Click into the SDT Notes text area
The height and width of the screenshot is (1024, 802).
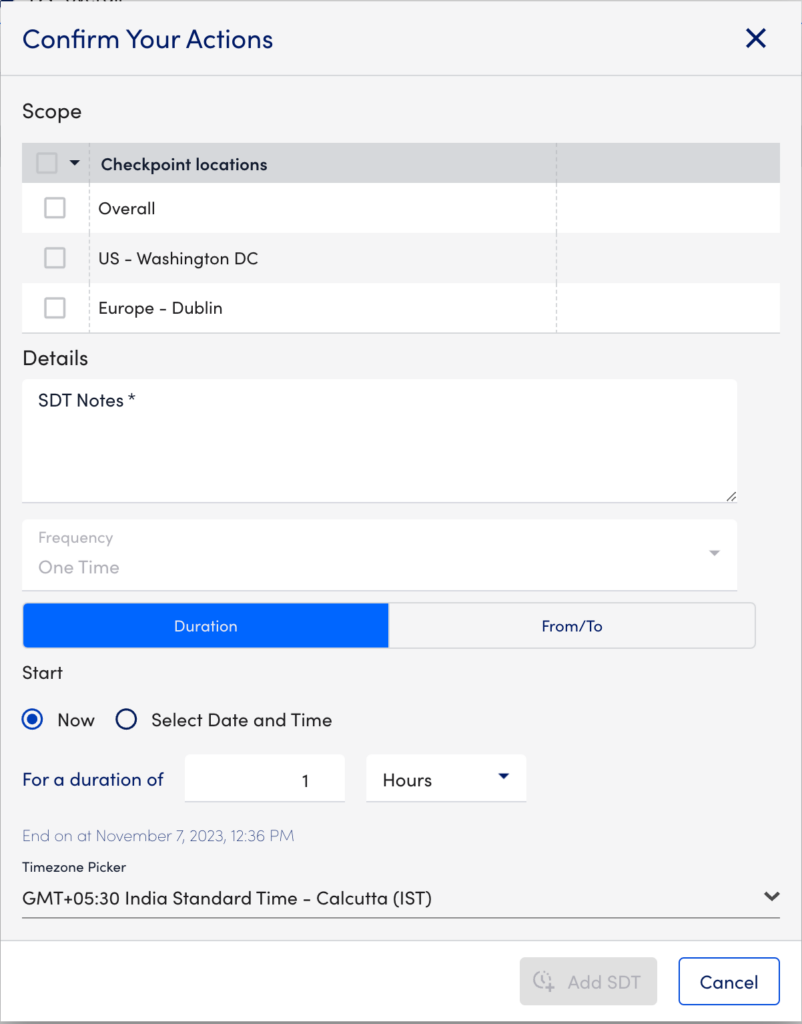[x=379, y=440]
